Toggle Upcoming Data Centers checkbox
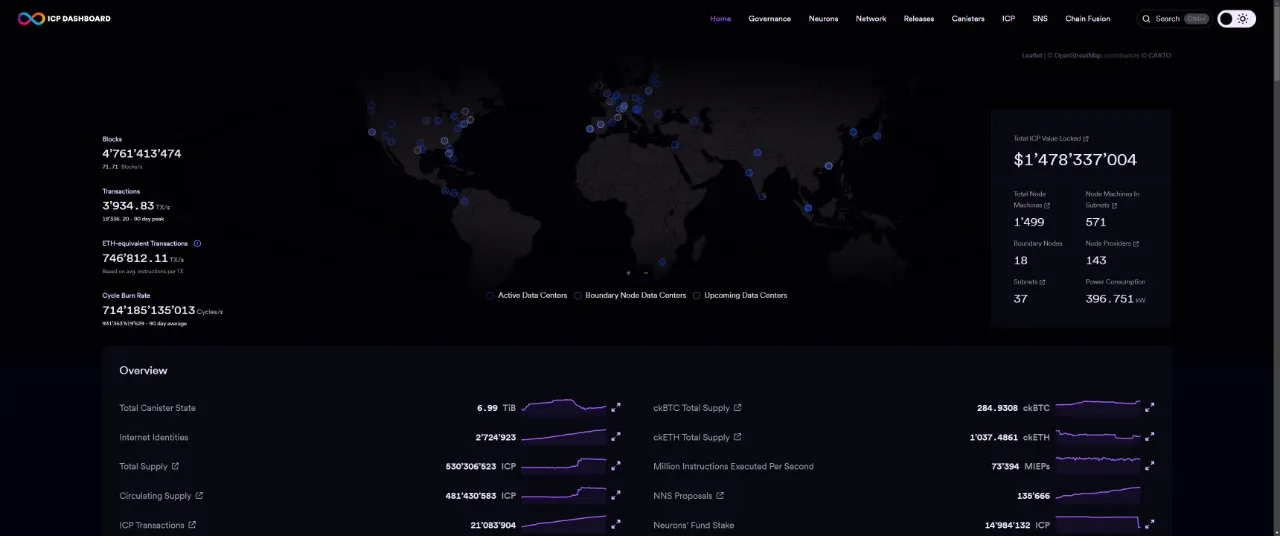 (x=696, y=295)
